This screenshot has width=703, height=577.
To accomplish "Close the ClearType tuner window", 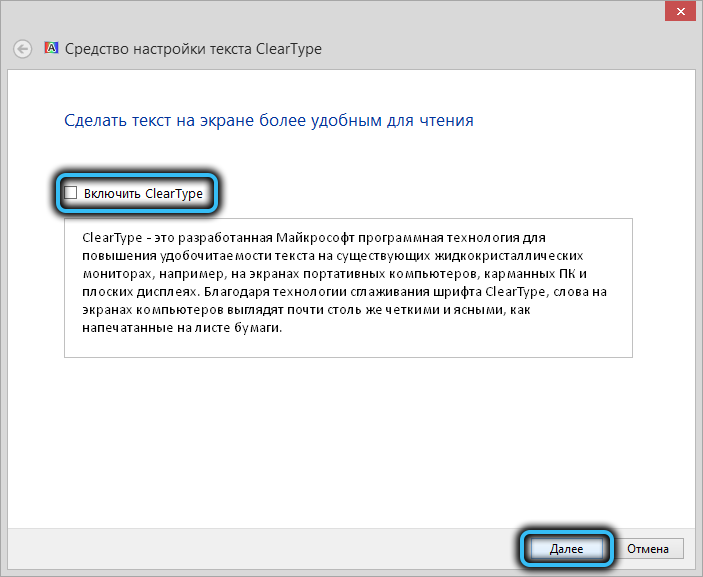I will tap(681, 11).
